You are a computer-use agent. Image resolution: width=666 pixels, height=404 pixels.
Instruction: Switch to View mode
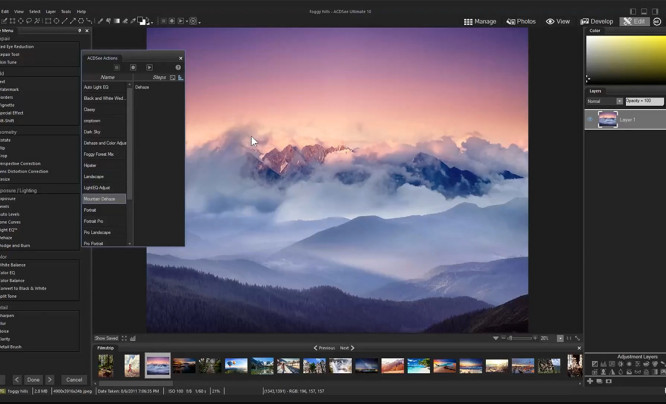coord(558,22)
